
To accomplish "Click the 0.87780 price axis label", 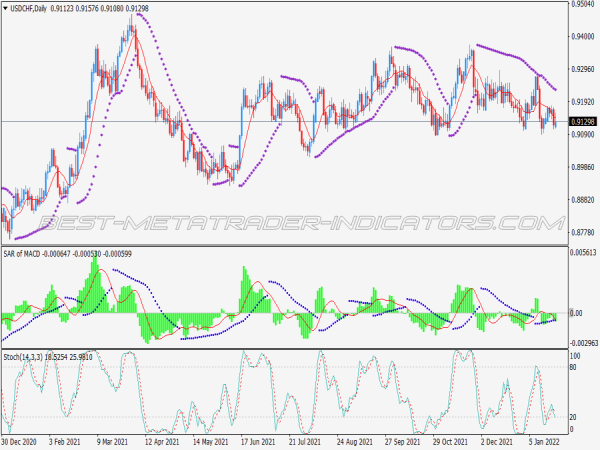I will pos(583,232).
